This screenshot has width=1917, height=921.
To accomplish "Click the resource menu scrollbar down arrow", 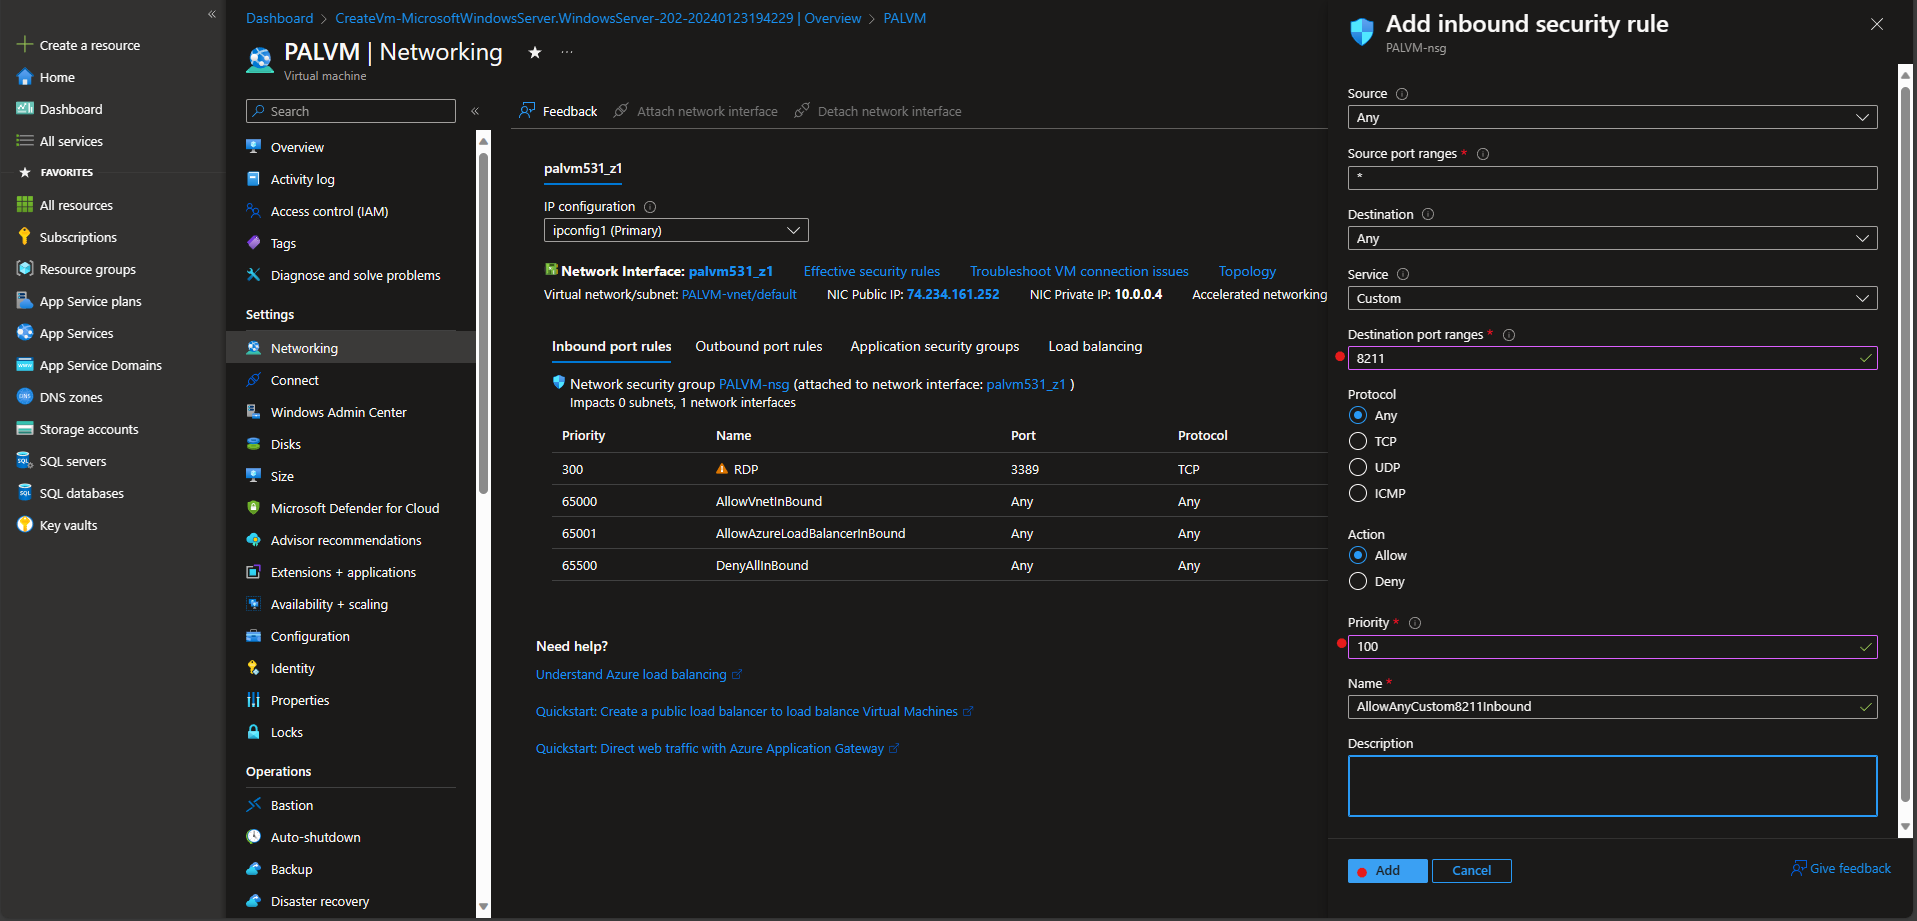I will [483, 907].
